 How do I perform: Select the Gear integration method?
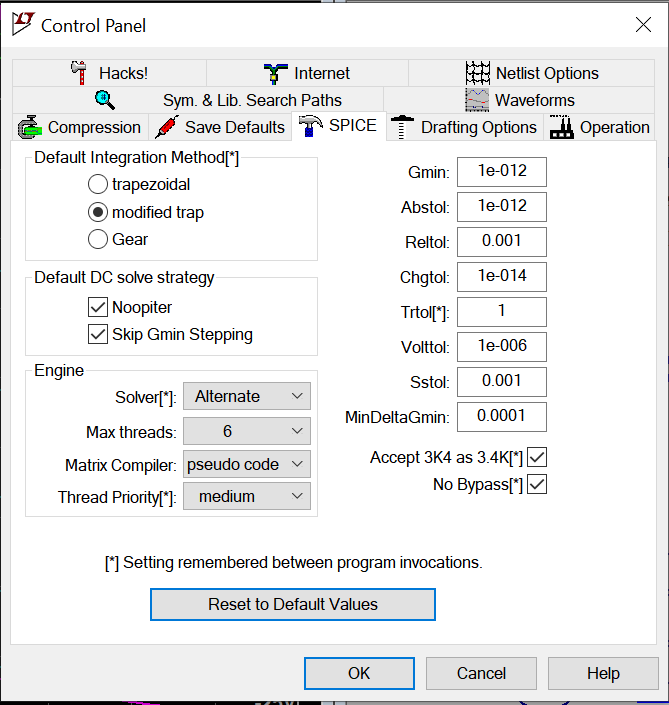tap(118, 239)
